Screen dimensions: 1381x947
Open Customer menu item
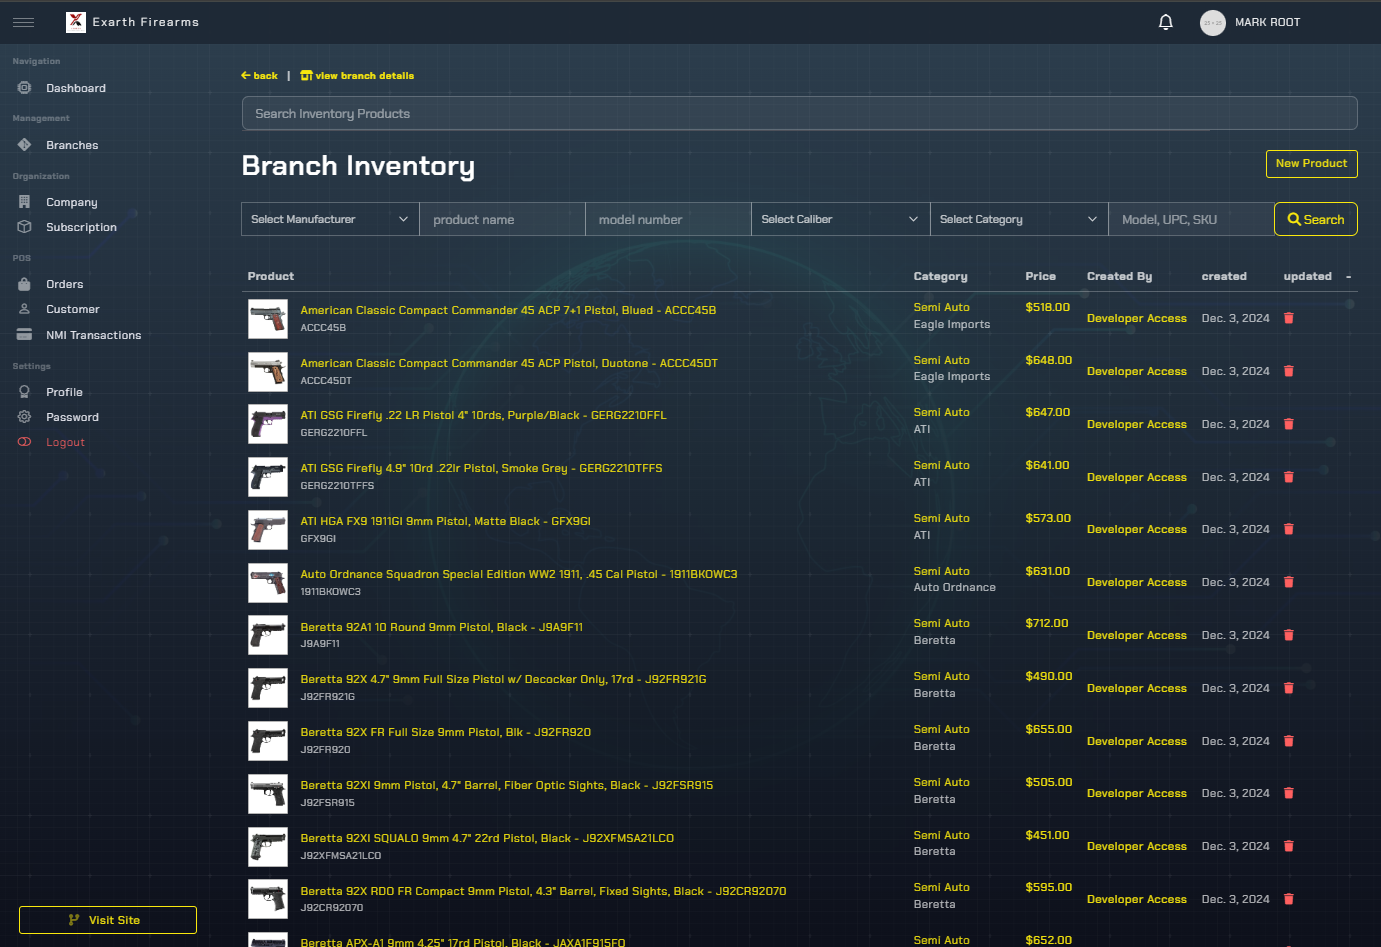[73, 309]
